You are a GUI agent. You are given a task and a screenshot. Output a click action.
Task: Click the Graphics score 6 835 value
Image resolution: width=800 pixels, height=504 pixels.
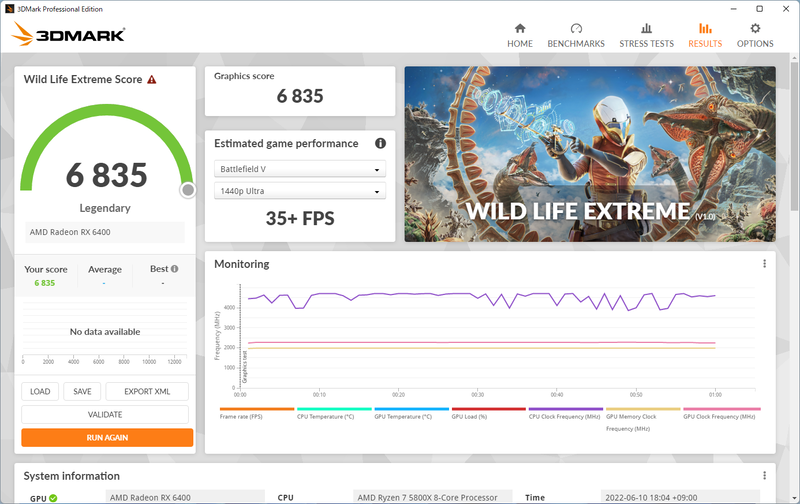coord(300,96)
